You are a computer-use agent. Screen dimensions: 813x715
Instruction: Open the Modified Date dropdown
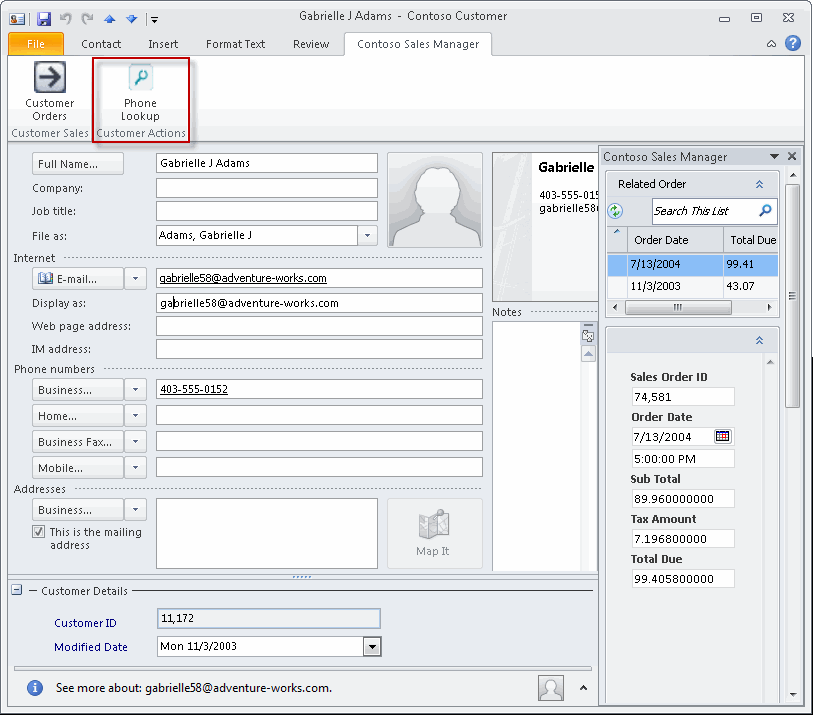tap(372, 647)
